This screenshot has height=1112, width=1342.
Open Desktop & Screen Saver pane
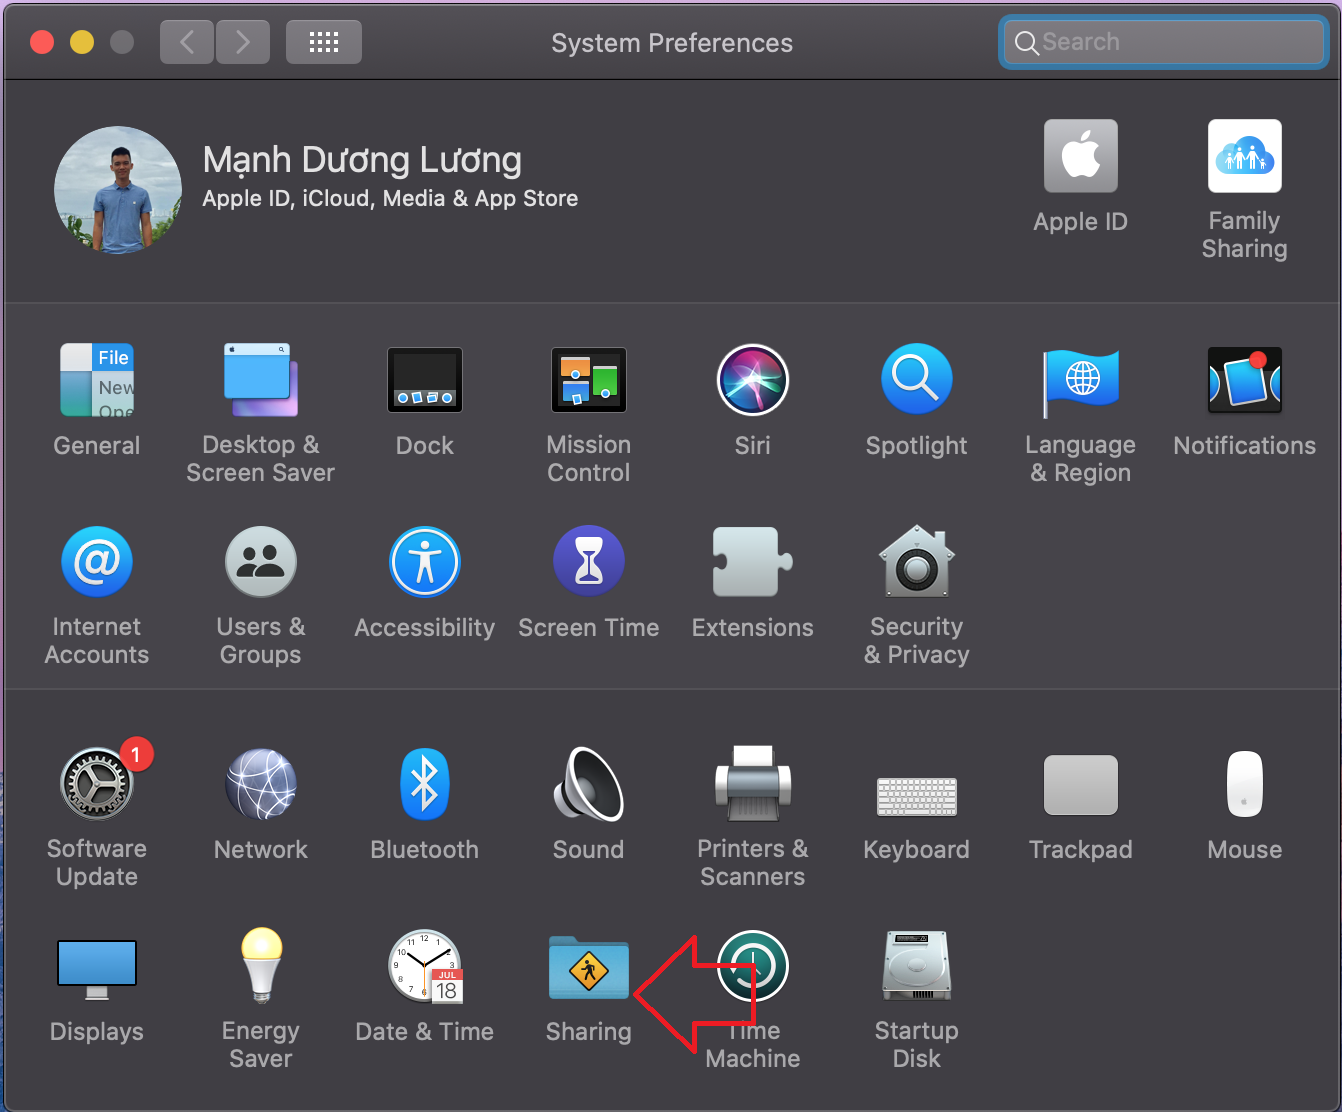point(261,380)
